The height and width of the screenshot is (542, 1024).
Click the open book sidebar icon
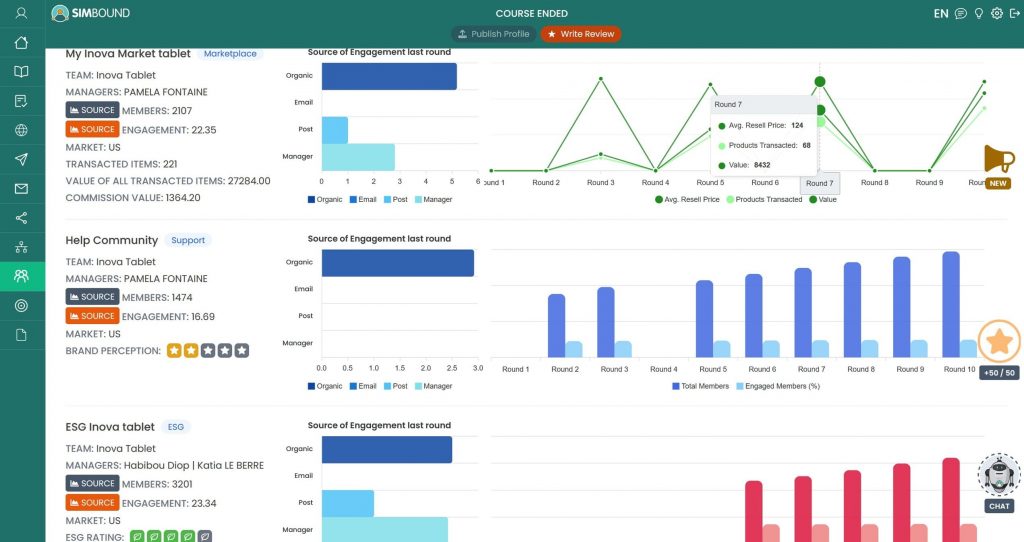click(21, 72)
